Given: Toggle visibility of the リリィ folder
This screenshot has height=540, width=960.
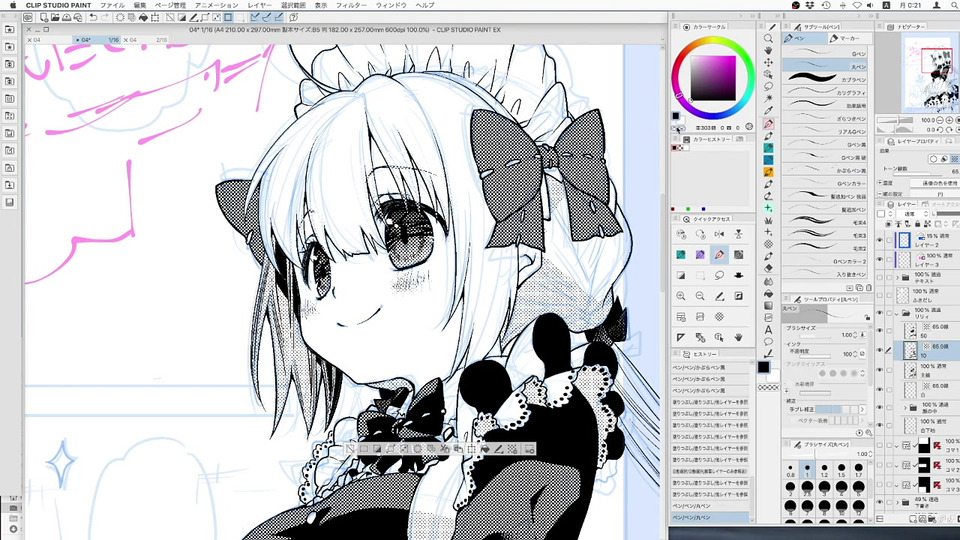Looking at the screenshot, I should point(880,313).
